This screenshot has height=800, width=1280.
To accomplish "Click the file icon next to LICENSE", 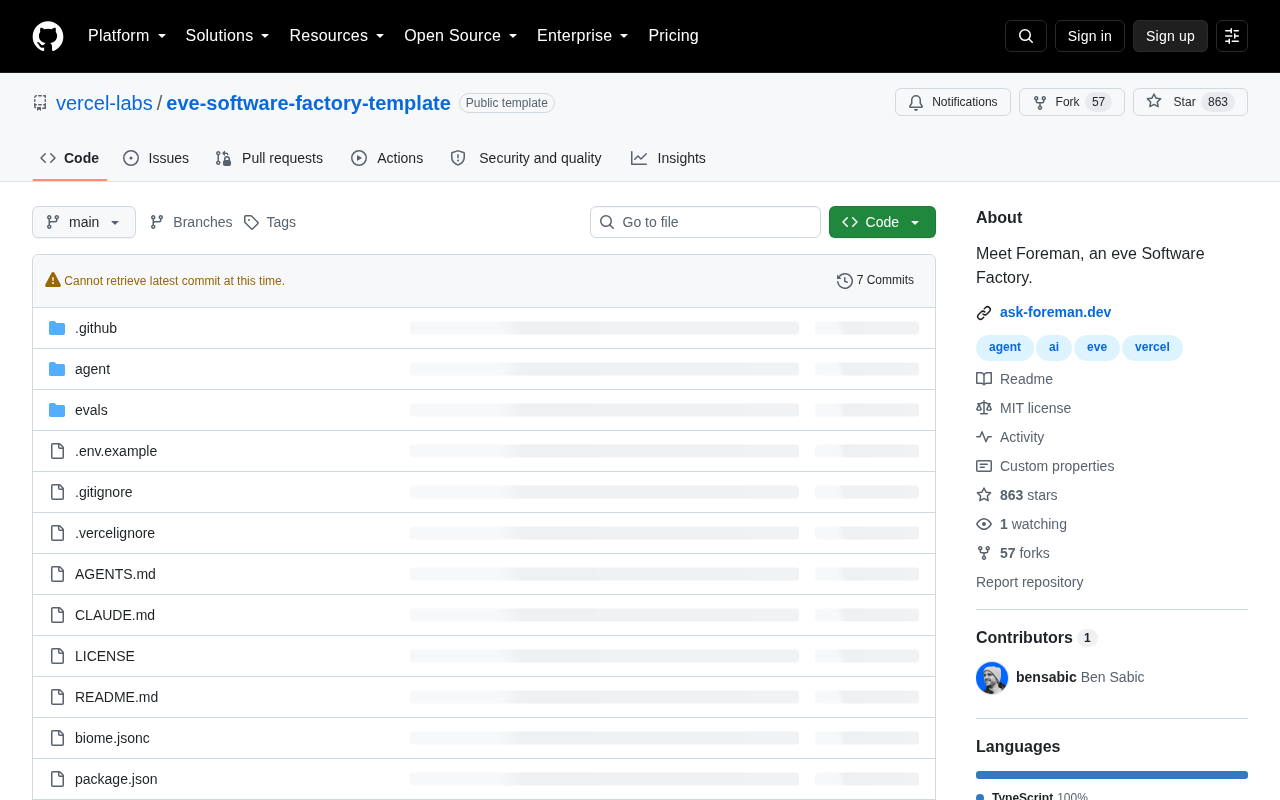I will (57, 656).
